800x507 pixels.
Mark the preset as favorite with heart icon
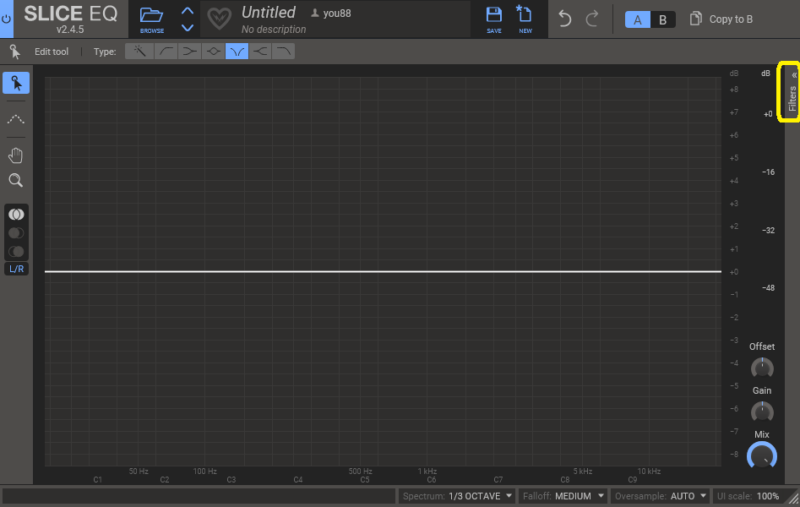[x=219, y=19]
